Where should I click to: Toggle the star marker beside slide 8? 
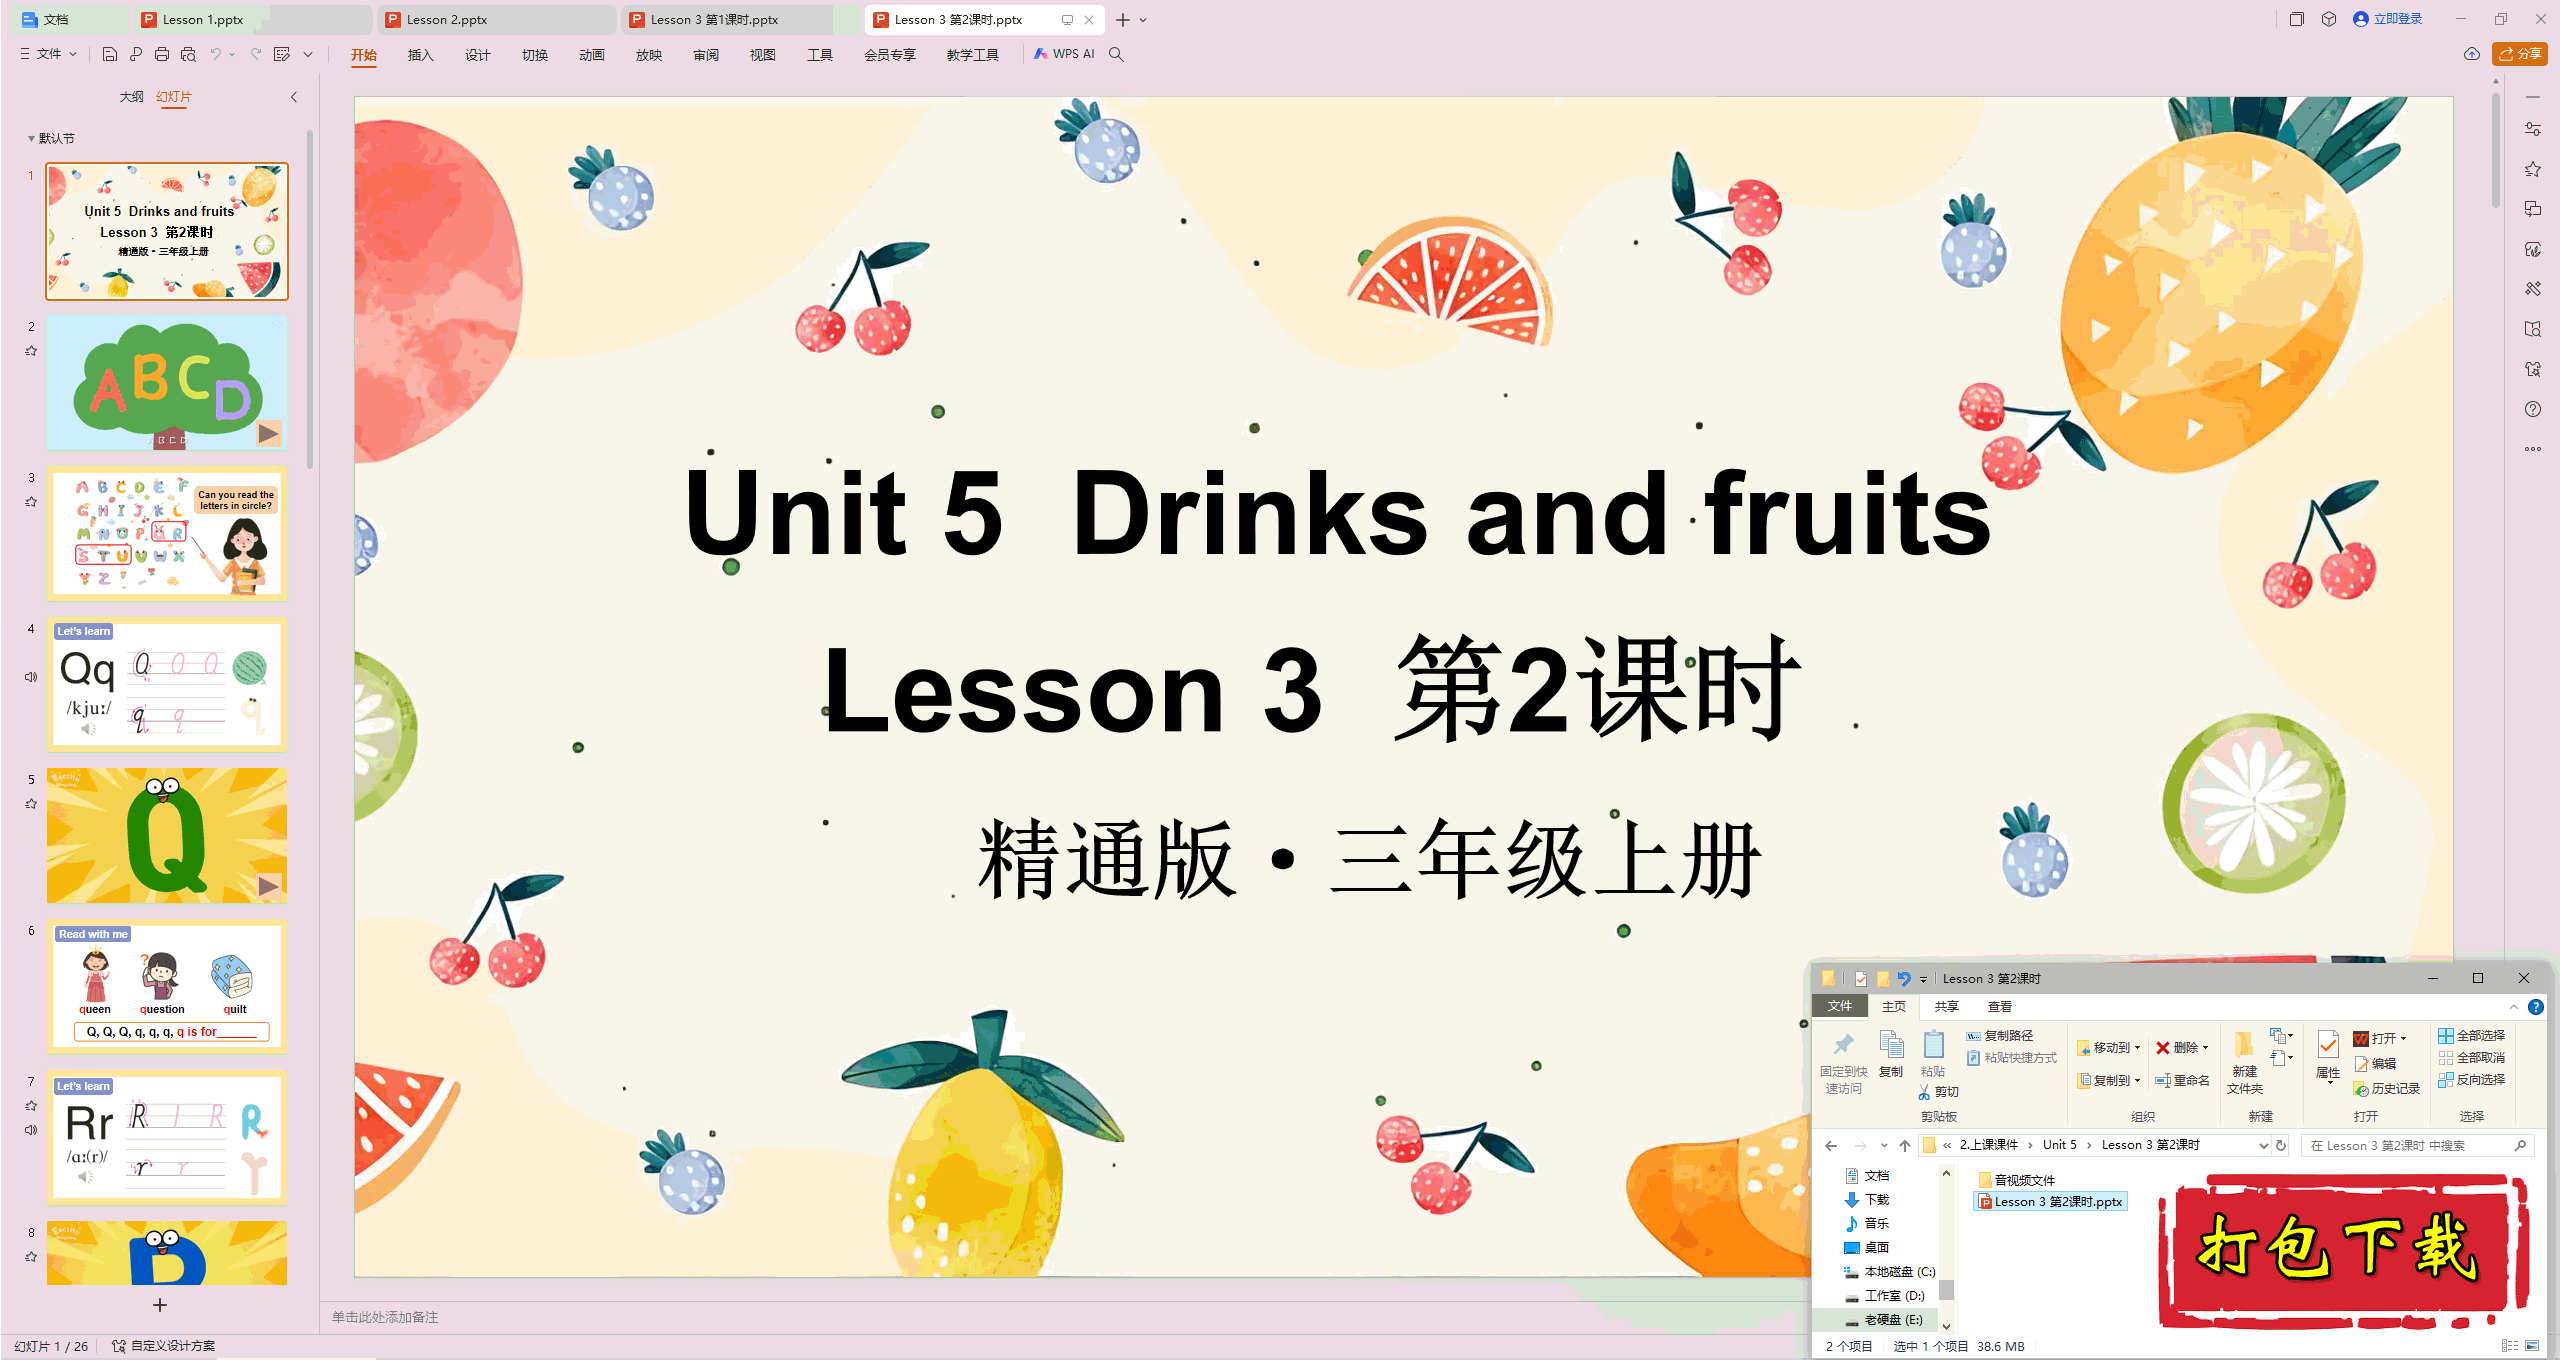pos(31,1257)
